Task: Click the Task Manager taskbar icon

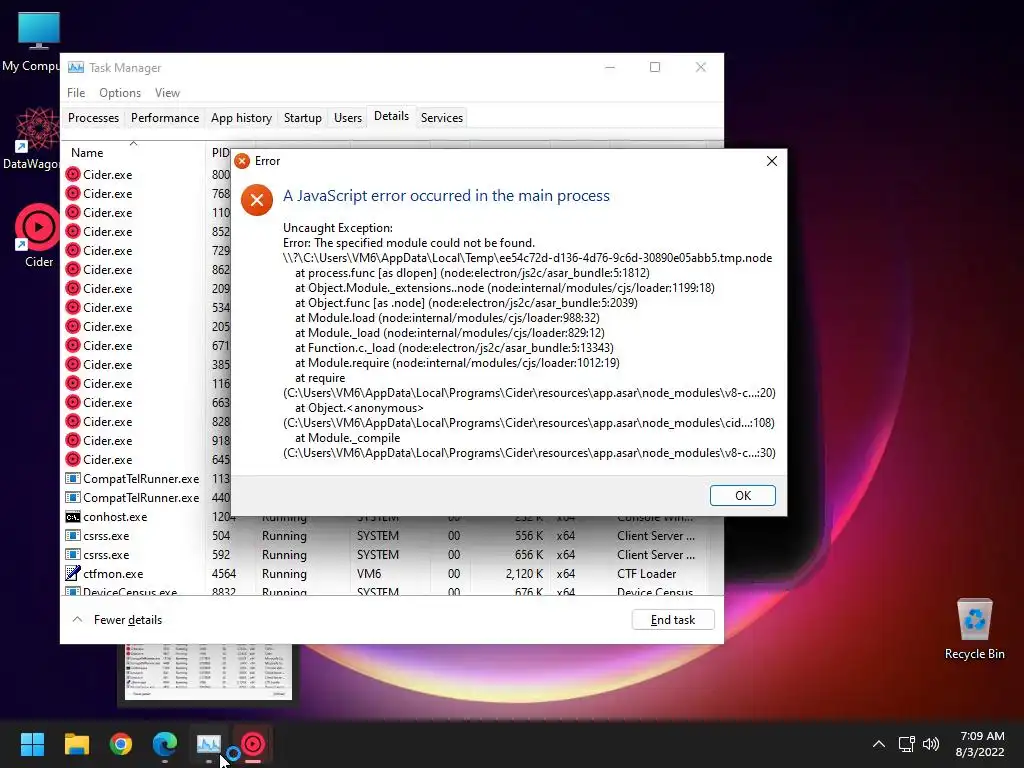Action: 208,744
